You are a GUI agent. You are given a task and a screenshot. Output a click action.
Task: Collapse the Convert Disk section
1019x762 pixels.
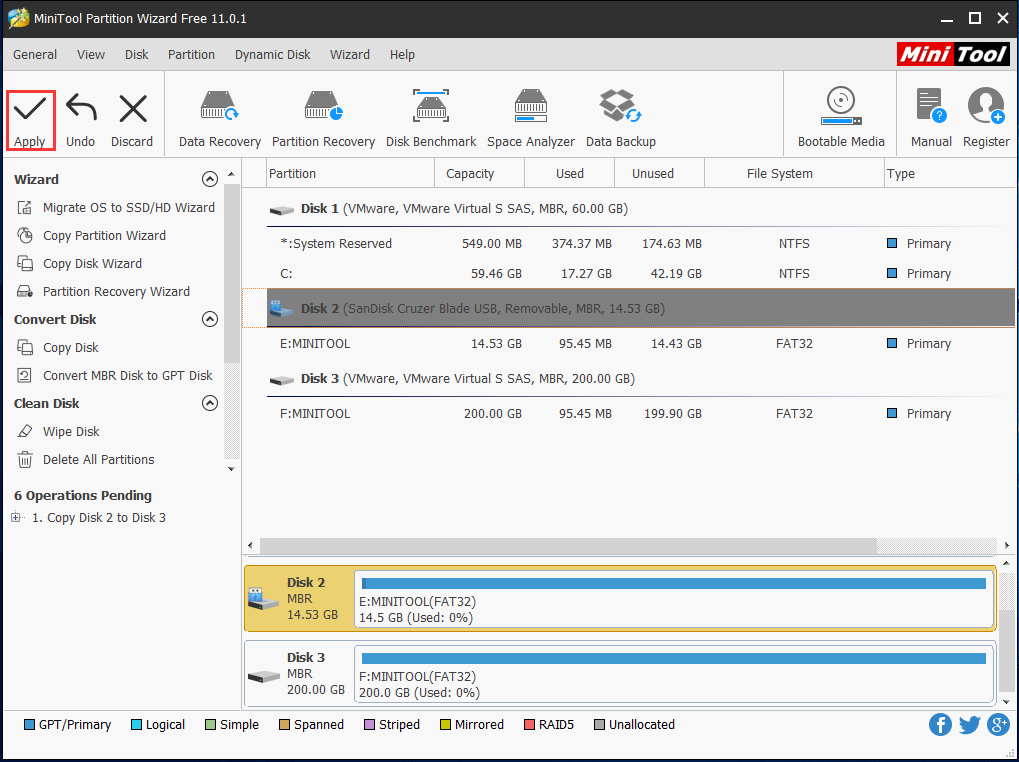(x=209, y=320)
